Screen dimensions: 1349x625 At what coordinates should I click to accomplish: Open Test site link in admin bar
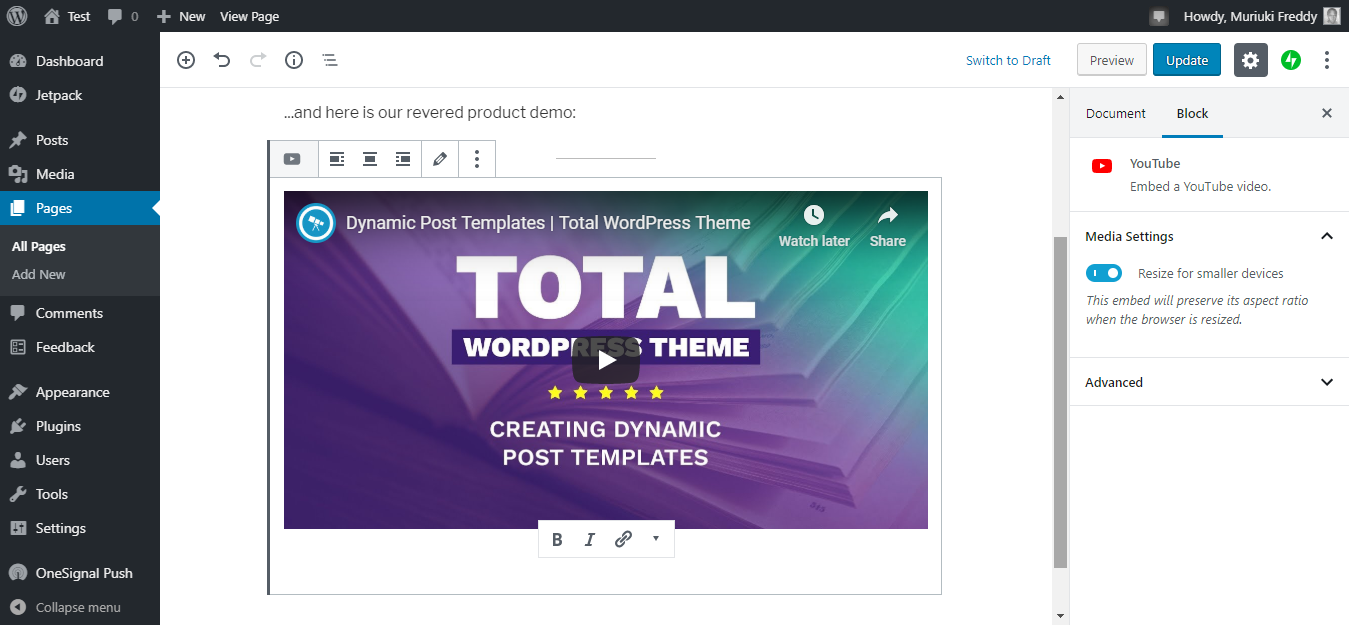(67, 16)
